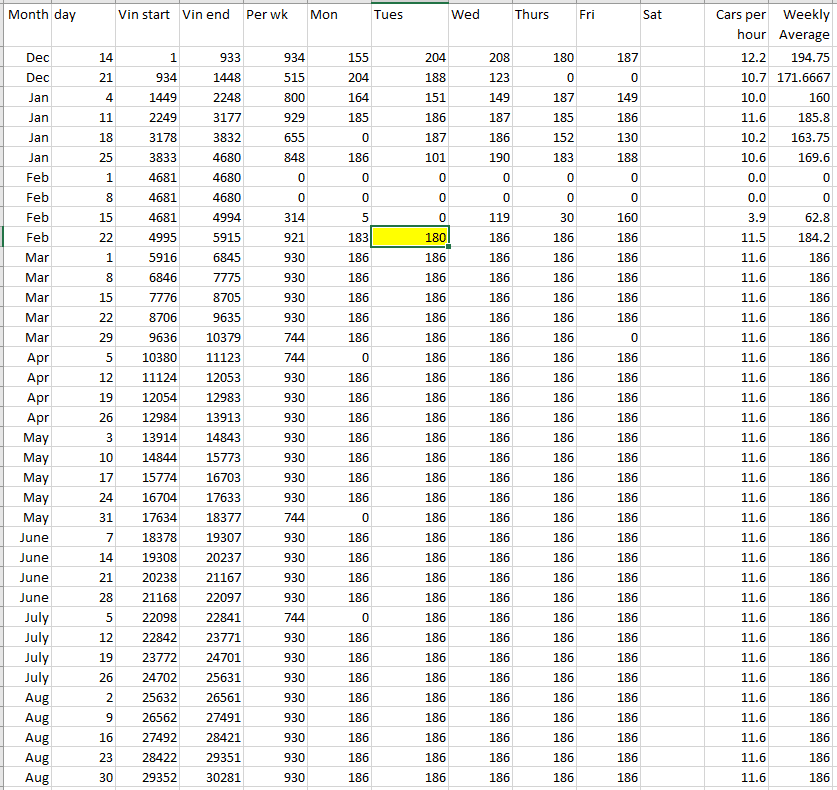Select the Thurs cell containing 152
This screenshot has width=837, height=790.
[x=544, y=138]
